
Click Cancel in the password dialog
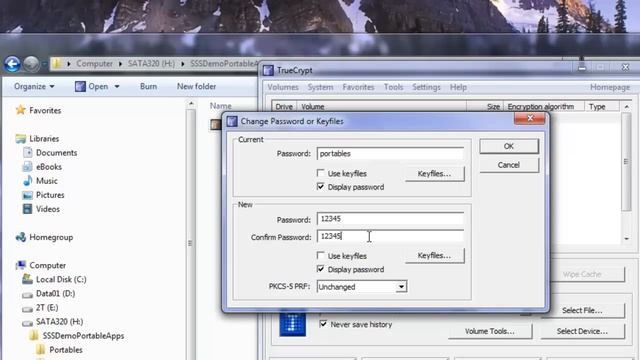tap(509, 165)
